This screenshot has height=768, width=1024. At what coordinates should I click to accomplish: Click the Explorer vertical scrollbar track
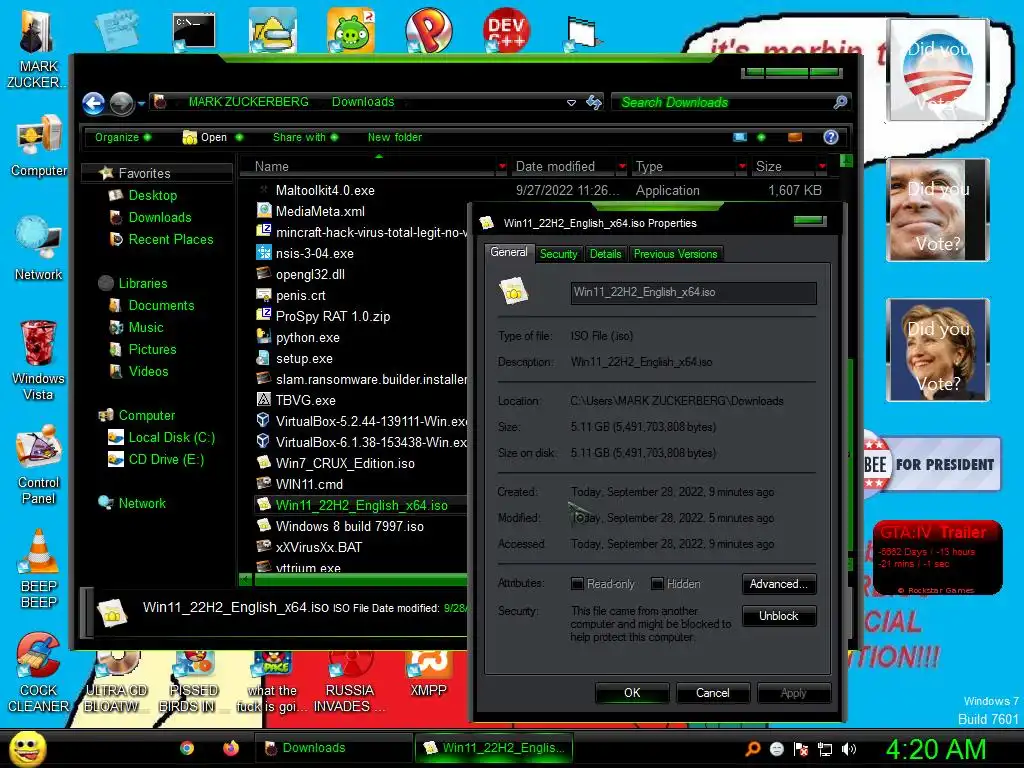(x=849, y=457)
